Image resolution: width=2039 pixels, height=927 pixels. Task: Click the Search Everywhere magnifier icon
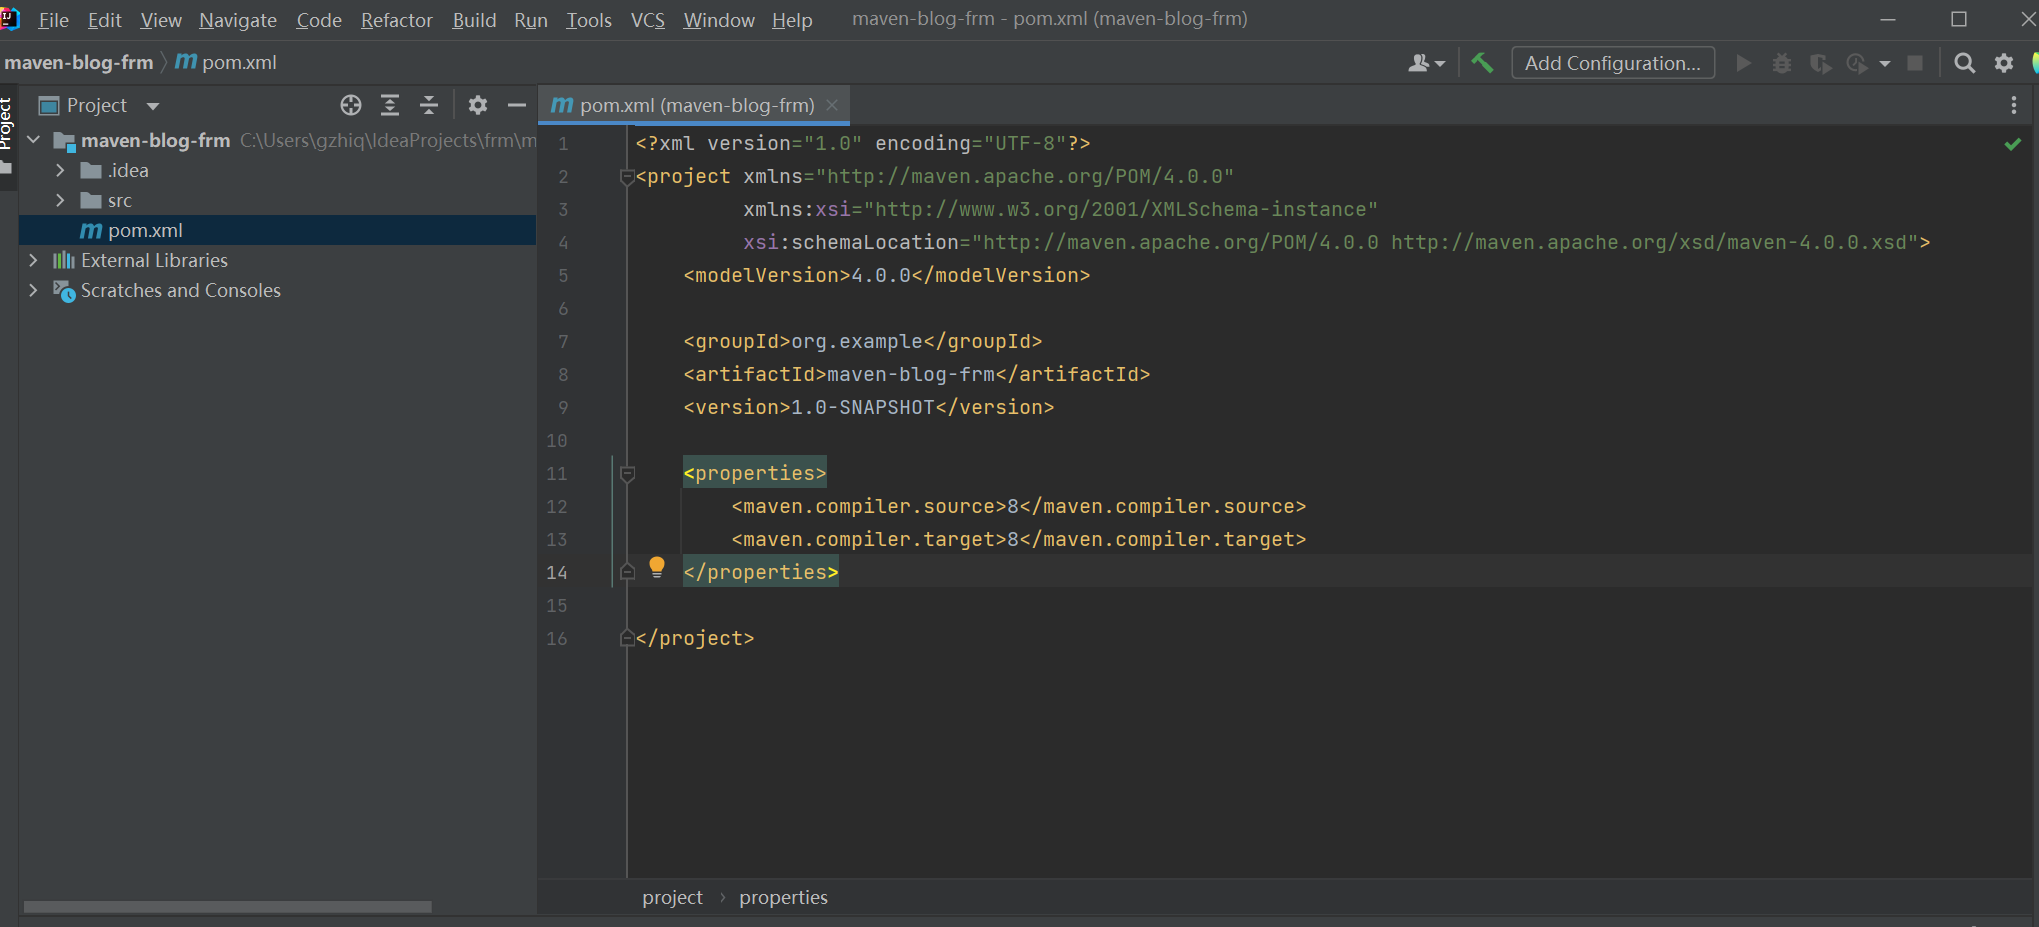[1964, 63]
